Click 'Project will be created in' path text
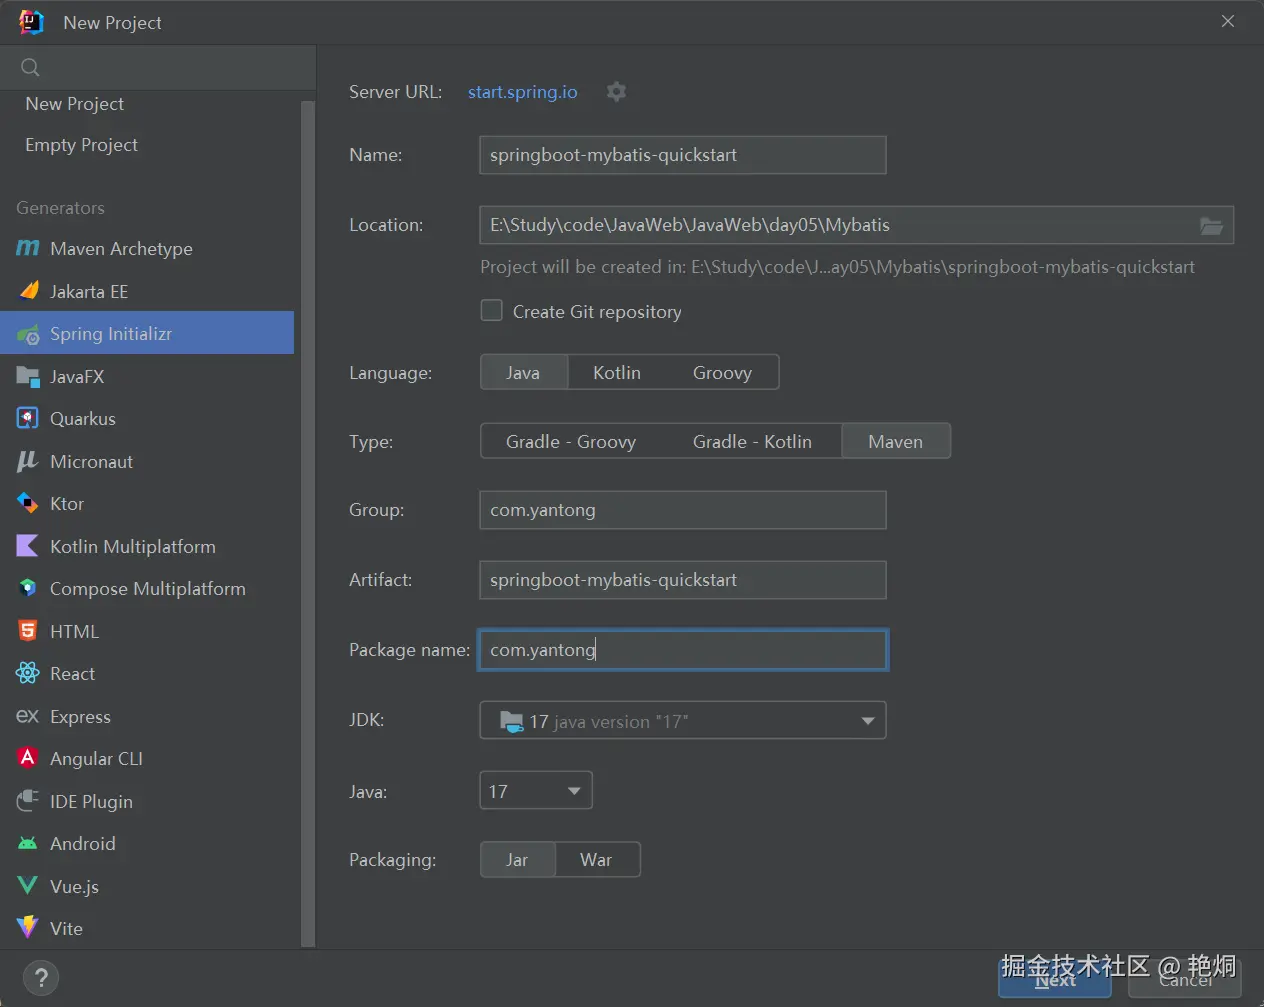Screen dimensions: 1264x1007 (838, 267)
